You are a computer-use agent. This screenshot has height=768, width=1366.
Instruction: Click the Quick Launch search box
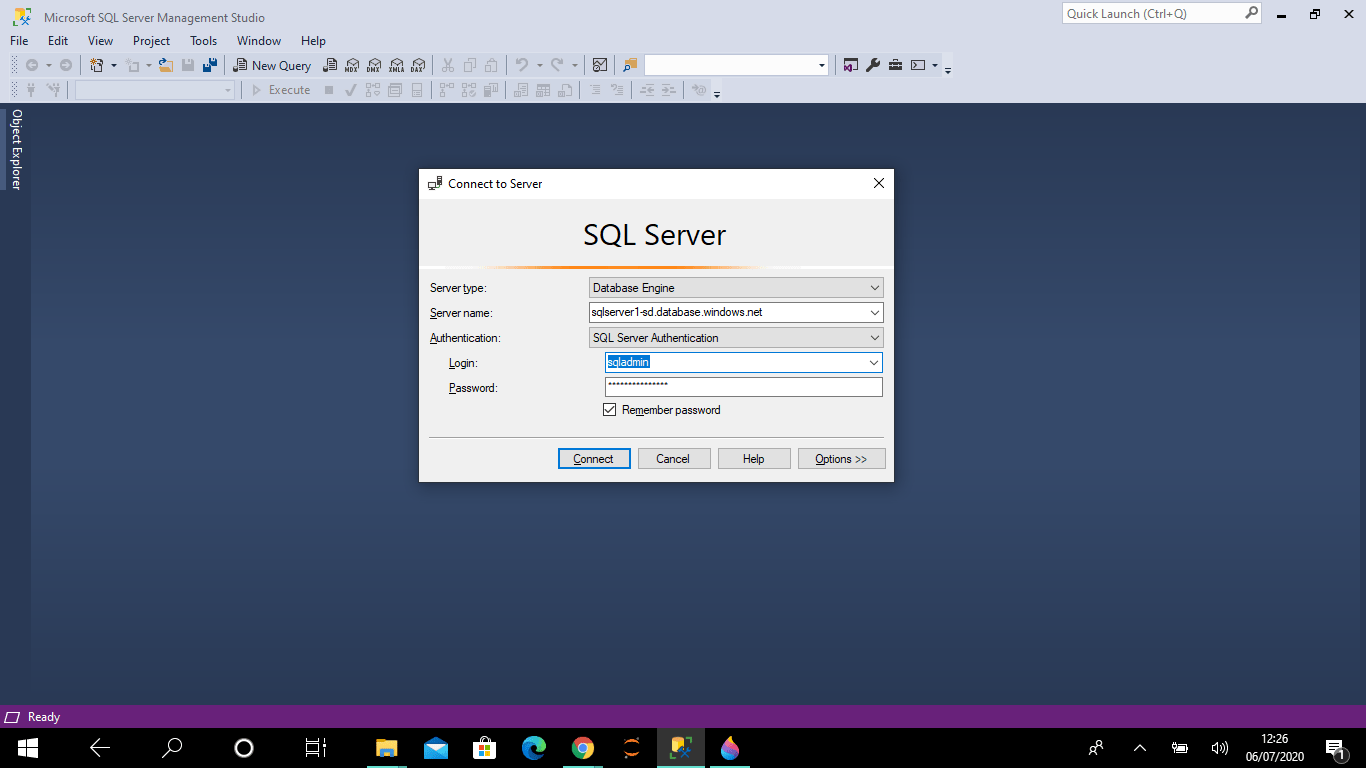tap(1163, 14)
